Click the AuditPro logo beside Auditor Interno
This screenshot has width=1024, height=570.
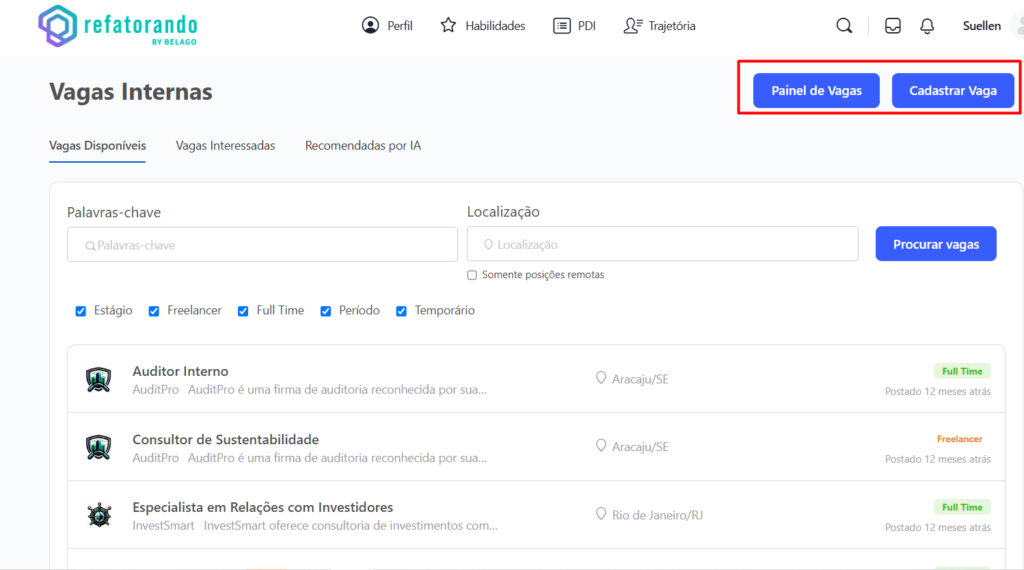pos(98,379)
